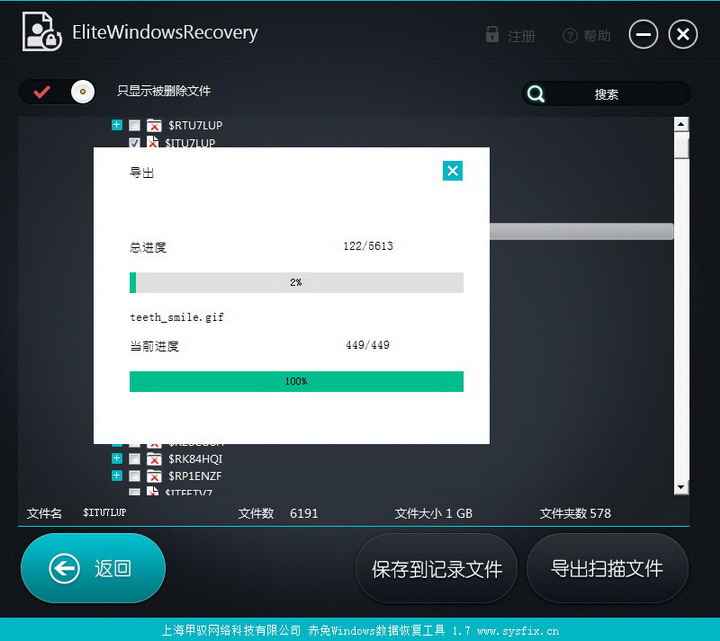The width and height of the screenshot is (720, 641).
Task: Minimize the EliteWindowsRecovery window
Action: [x=643, y=34]
